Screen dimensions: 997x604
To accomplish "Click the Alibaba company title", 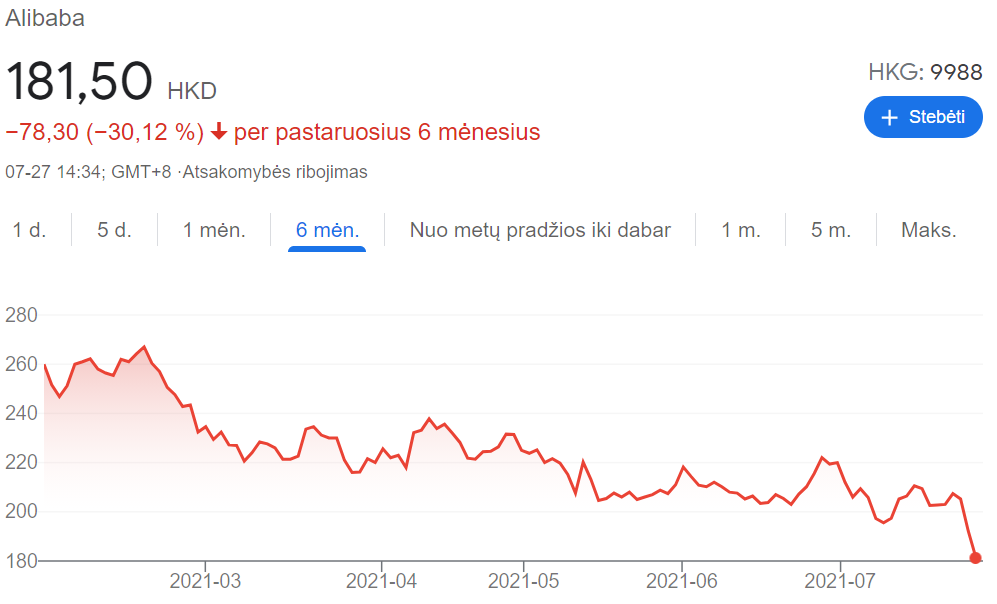I will tap(45, 18).
